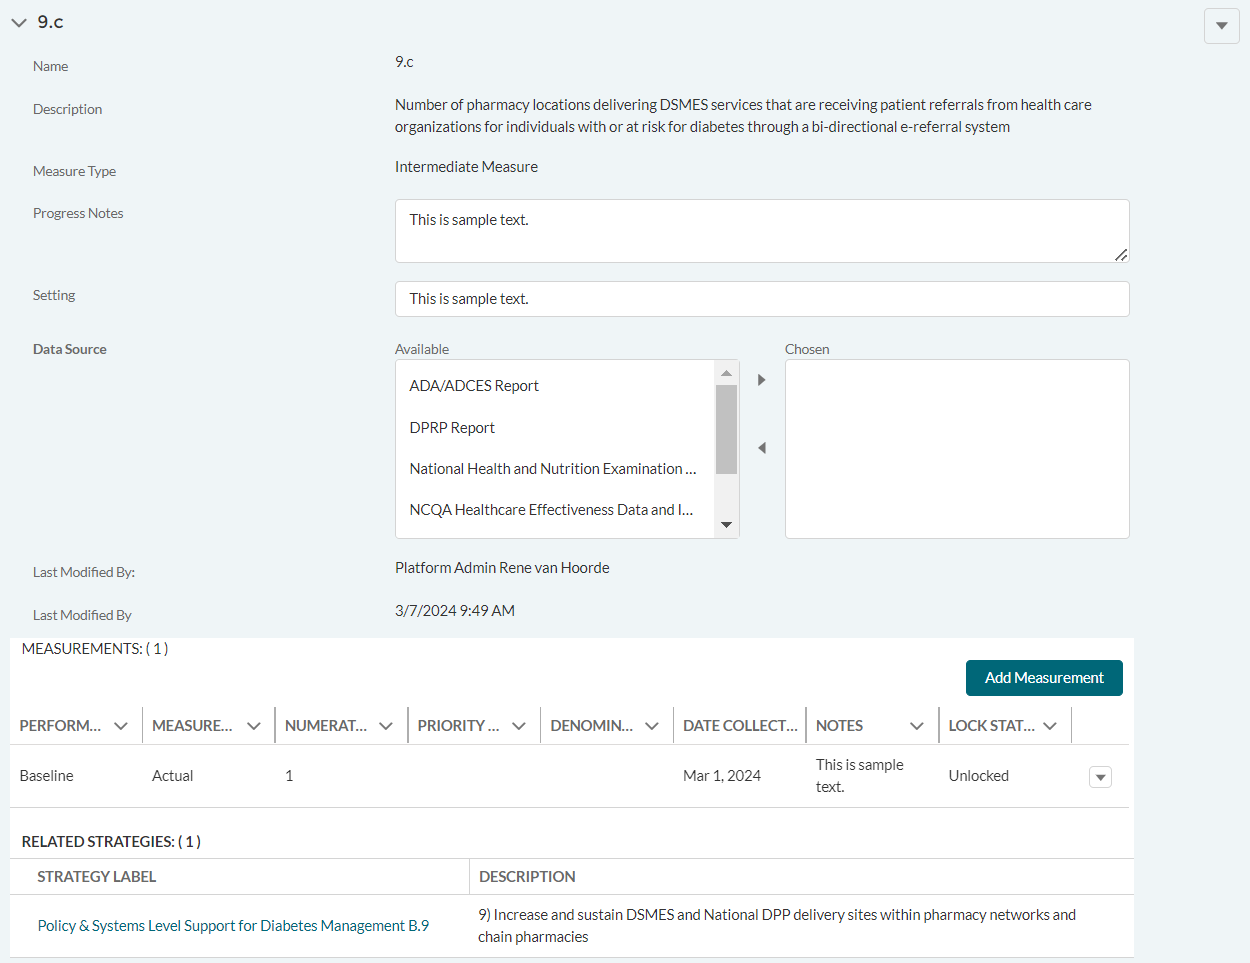1250x963 pixels.
Task: Open the Baseline row actions menu
Action: click(1100, 777)
